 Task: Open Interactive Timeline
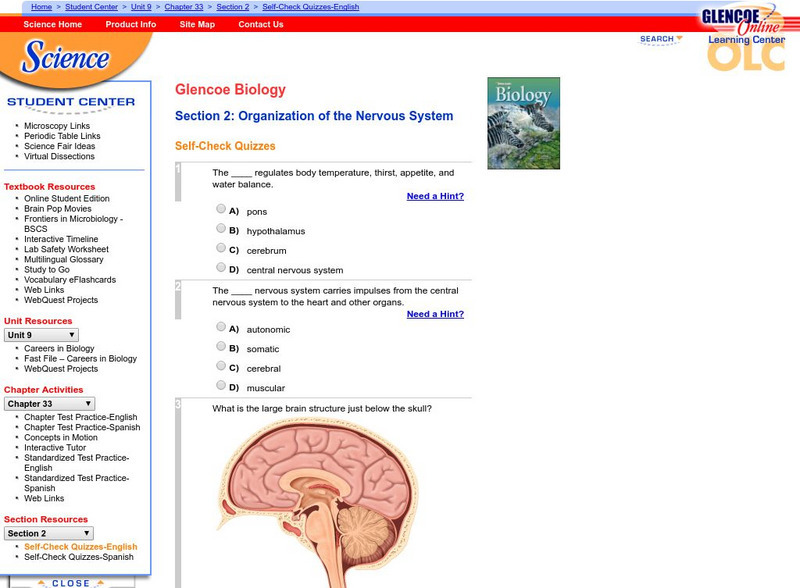point(61,239)
